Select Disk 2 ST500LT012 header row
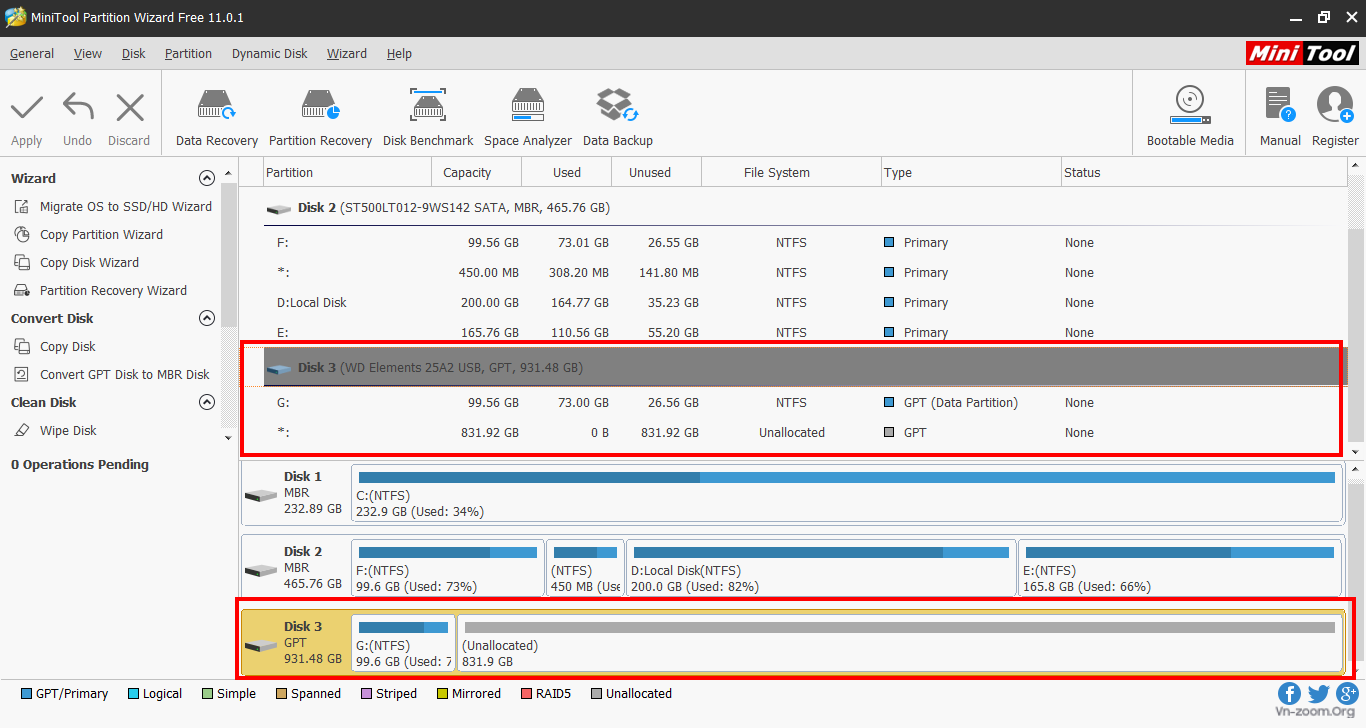The height and width of the screenshot is (728, 1366). click(805, 208)
